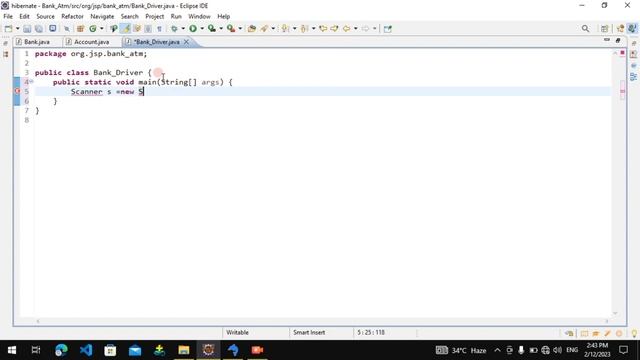The image size is (640, 360).
Task: Open the Back history dropdown arrow
Action: [356, 29]
